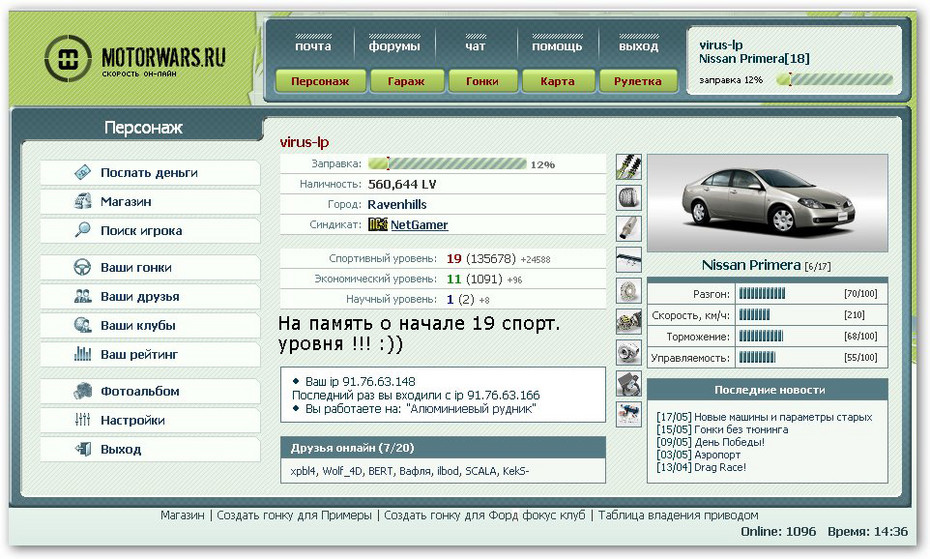Open чат in the top menu
The height and width of the screenshot is (559, 930).
click(475, 46)
